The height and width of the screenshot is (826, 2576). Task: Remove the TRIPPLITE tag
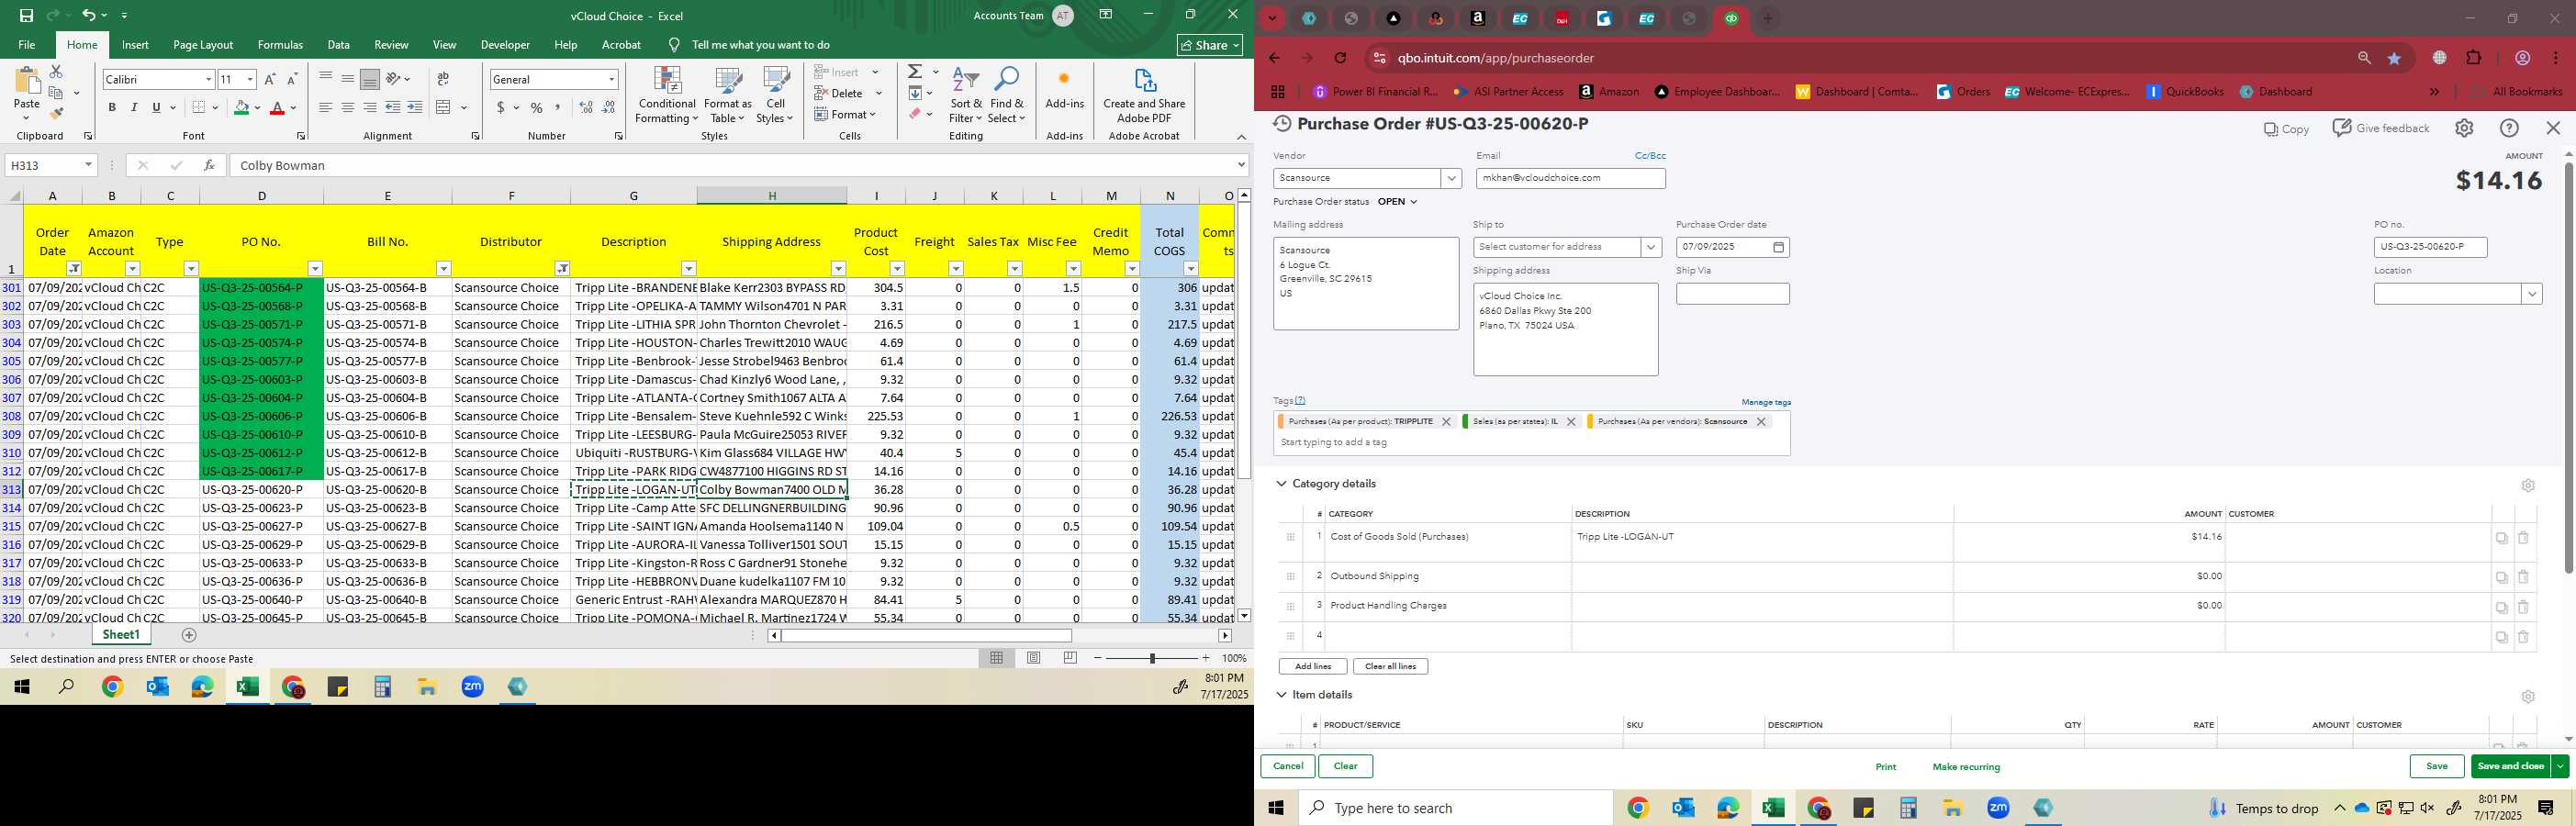pyautogui.click(x=1446, y=422)
